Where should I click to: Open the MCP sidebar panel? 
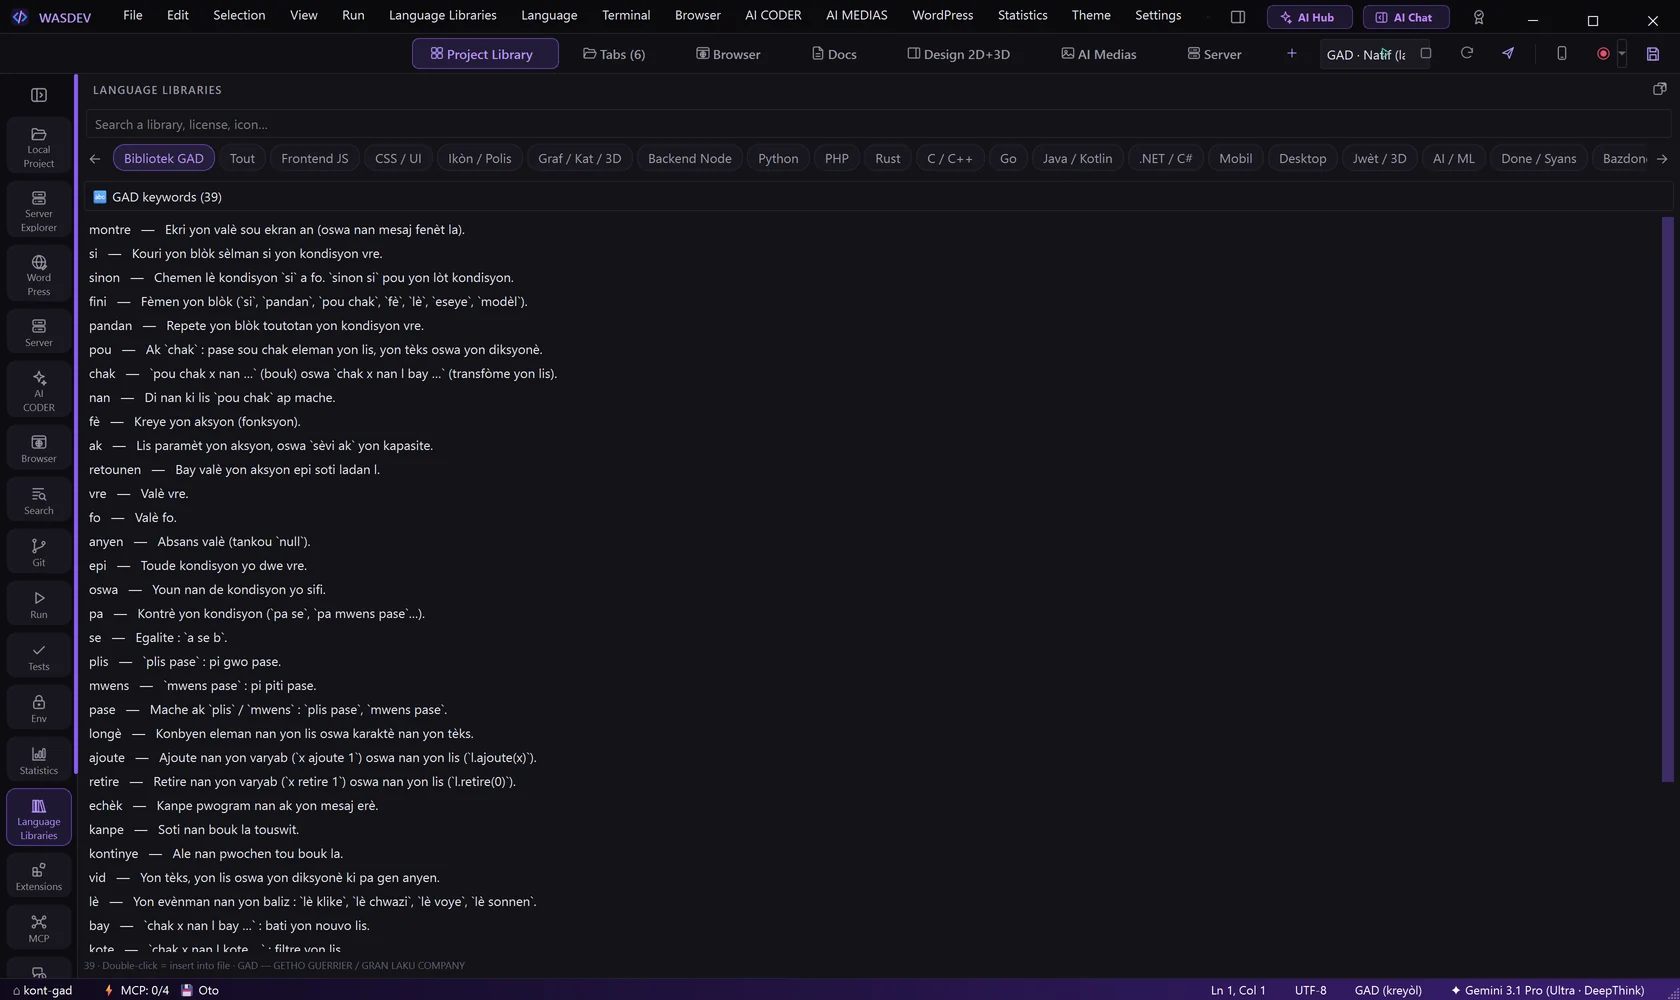39,928
